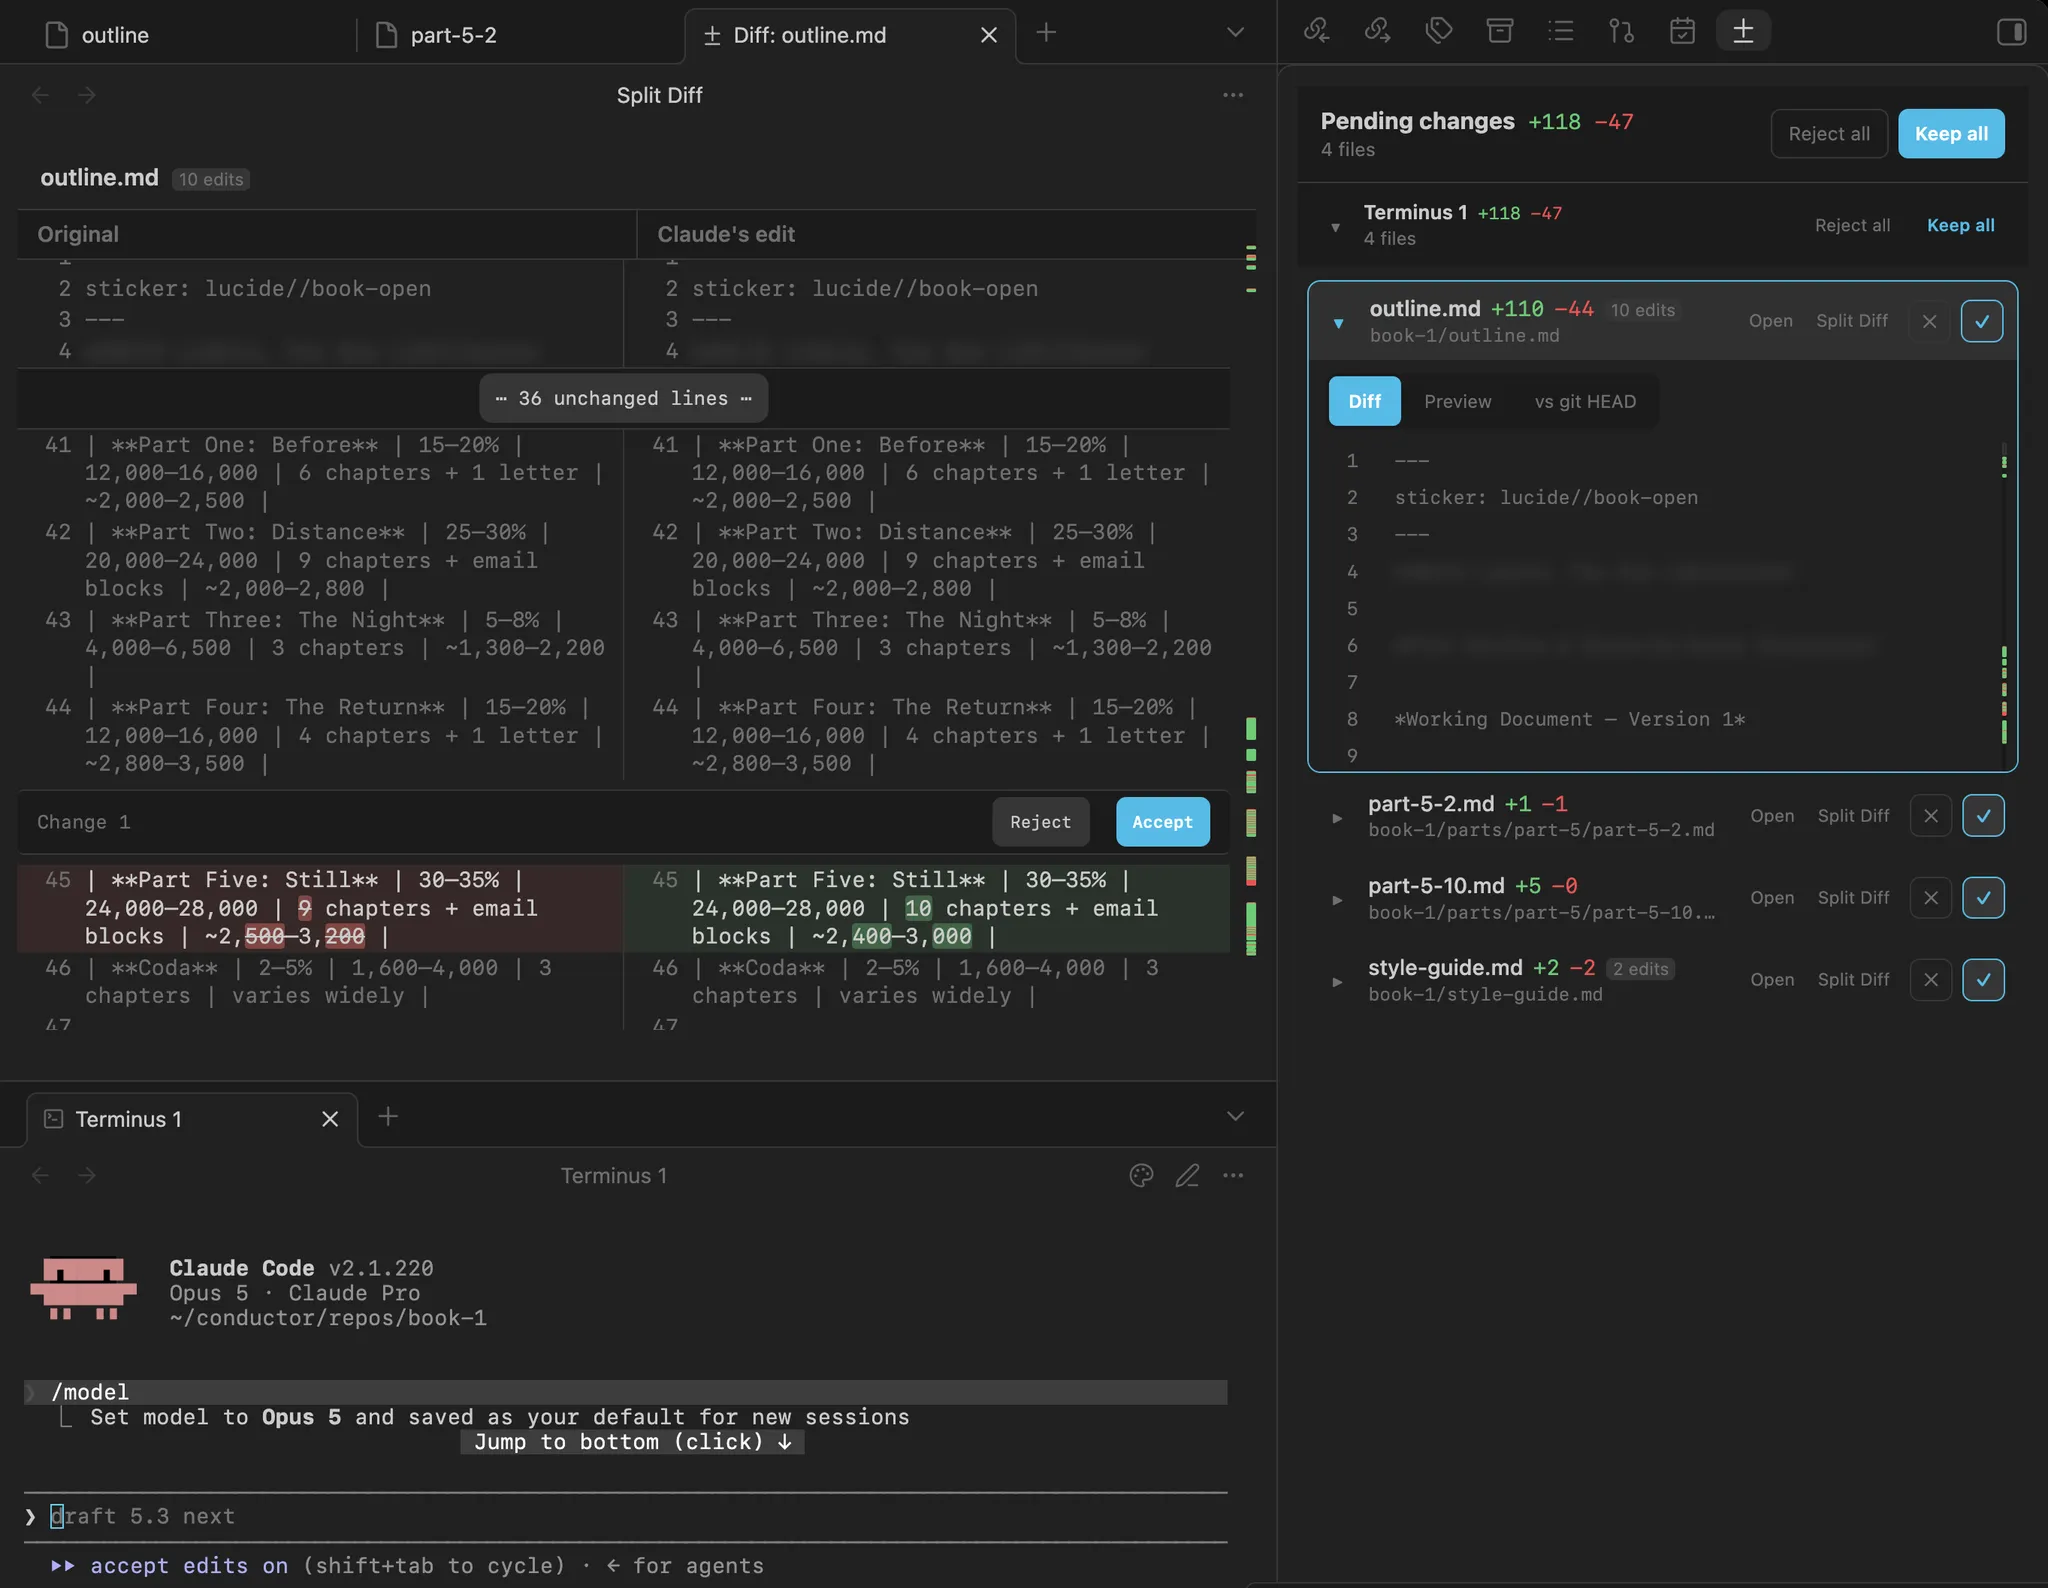Click Keep all for Terminus 1
Viewport: 2048px width, 1588px height.
1960,225
